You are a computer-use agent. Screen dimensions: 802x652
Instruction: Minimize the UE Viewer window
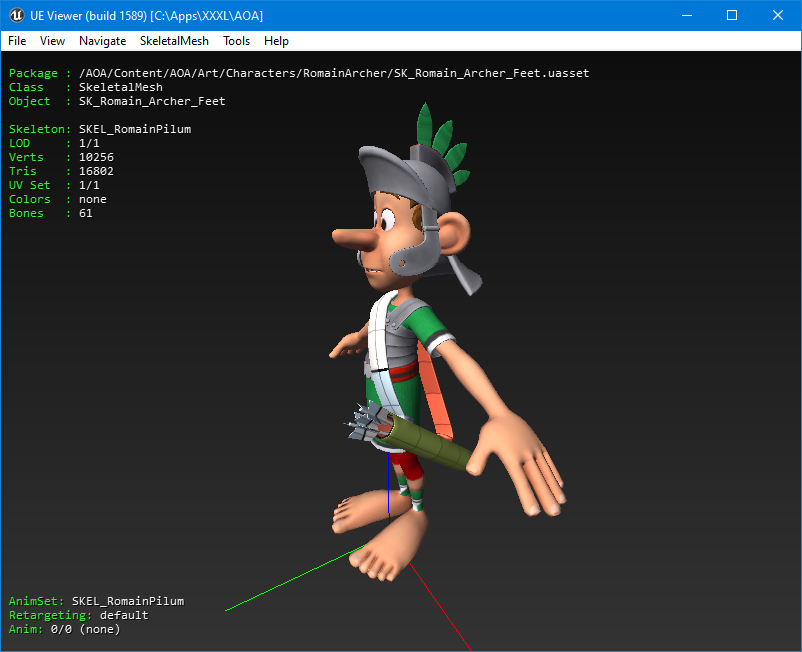[687, 15]
